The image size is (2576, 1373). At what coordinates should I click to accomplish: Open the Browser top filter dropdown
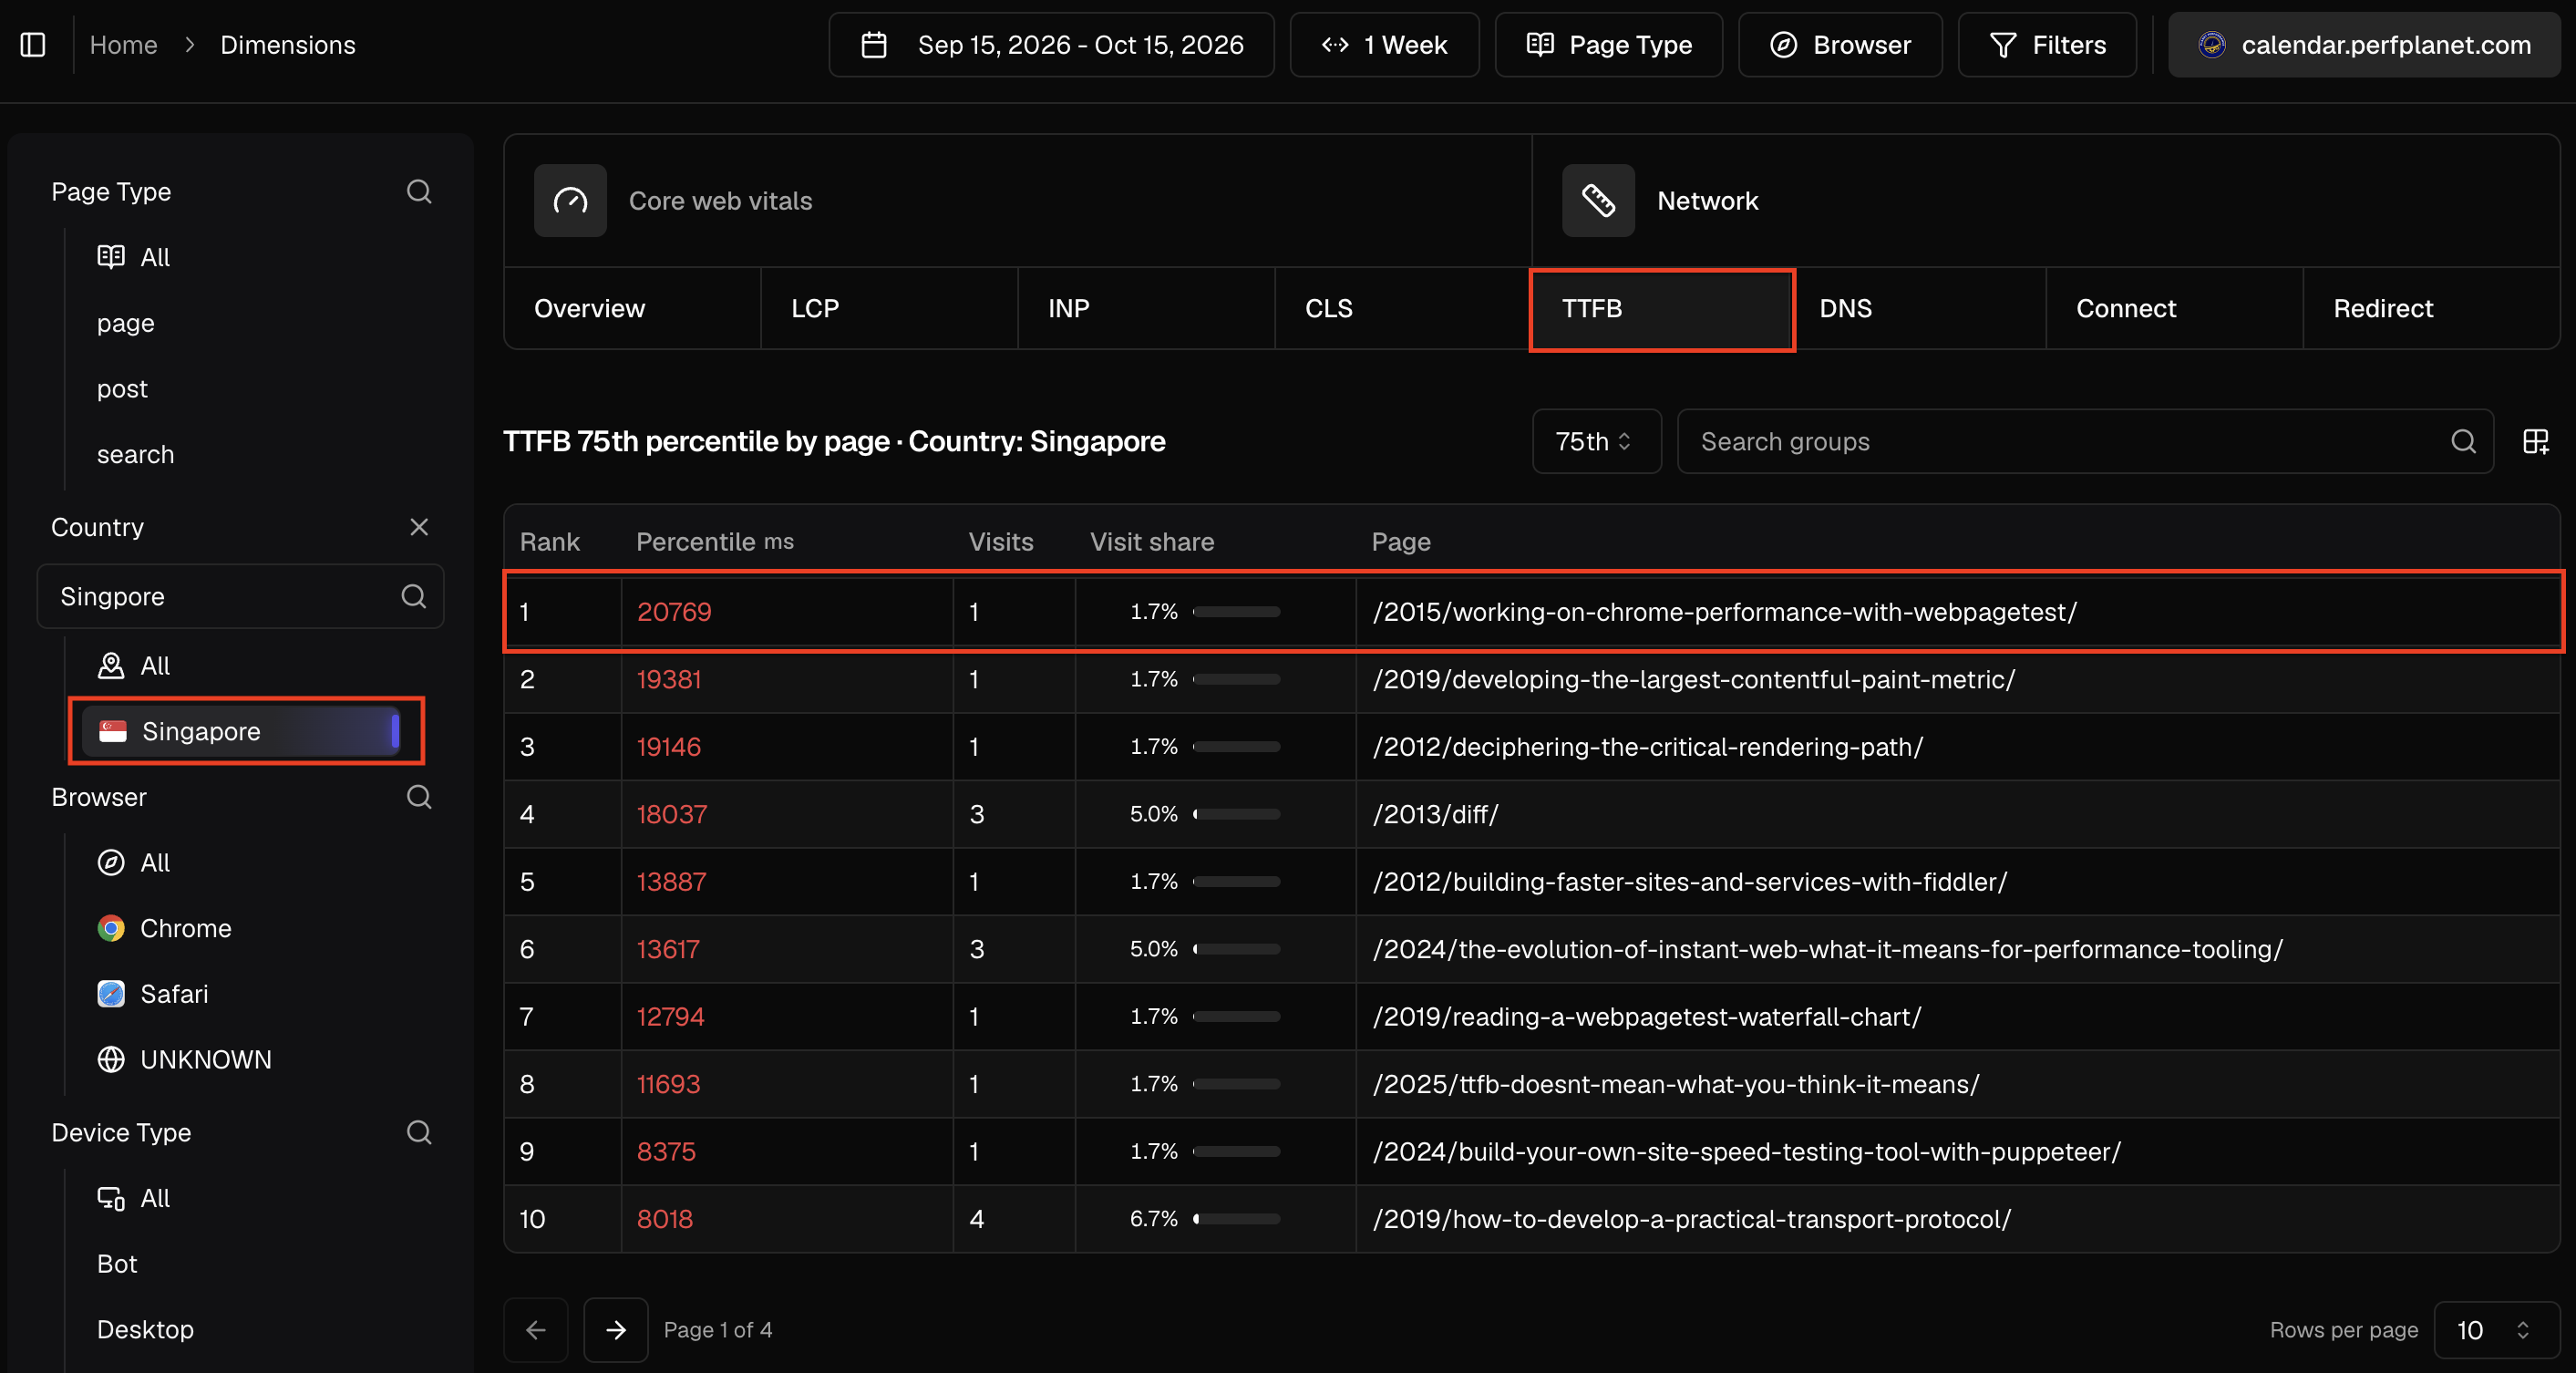point(1840,45)
